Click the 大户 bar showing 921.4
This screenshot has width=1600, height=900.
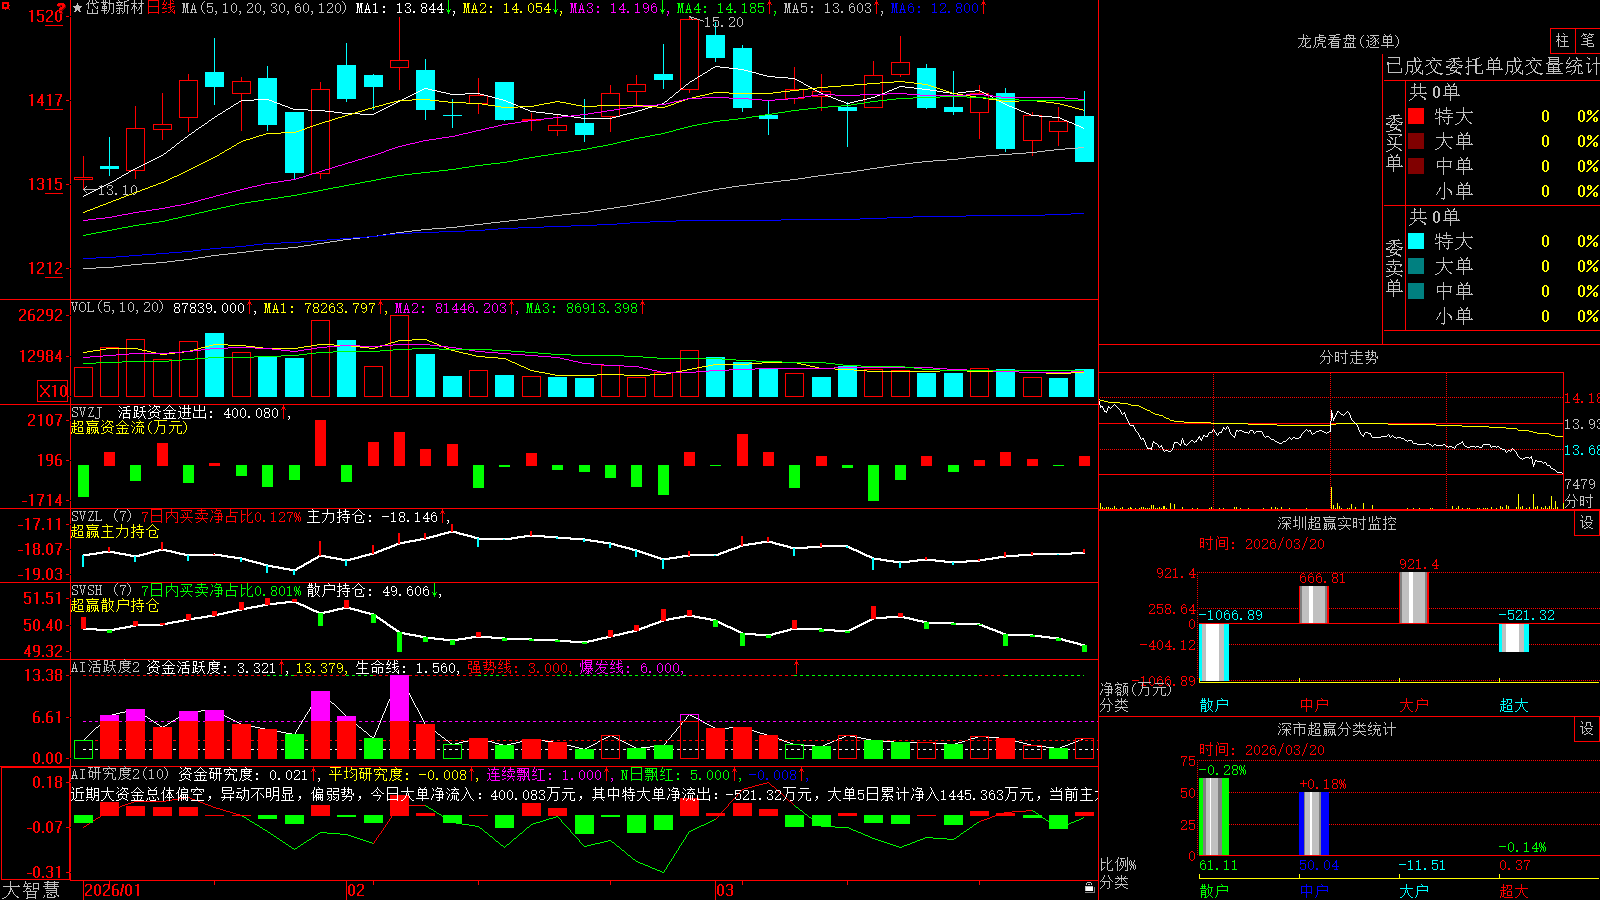click(1414, 598)
